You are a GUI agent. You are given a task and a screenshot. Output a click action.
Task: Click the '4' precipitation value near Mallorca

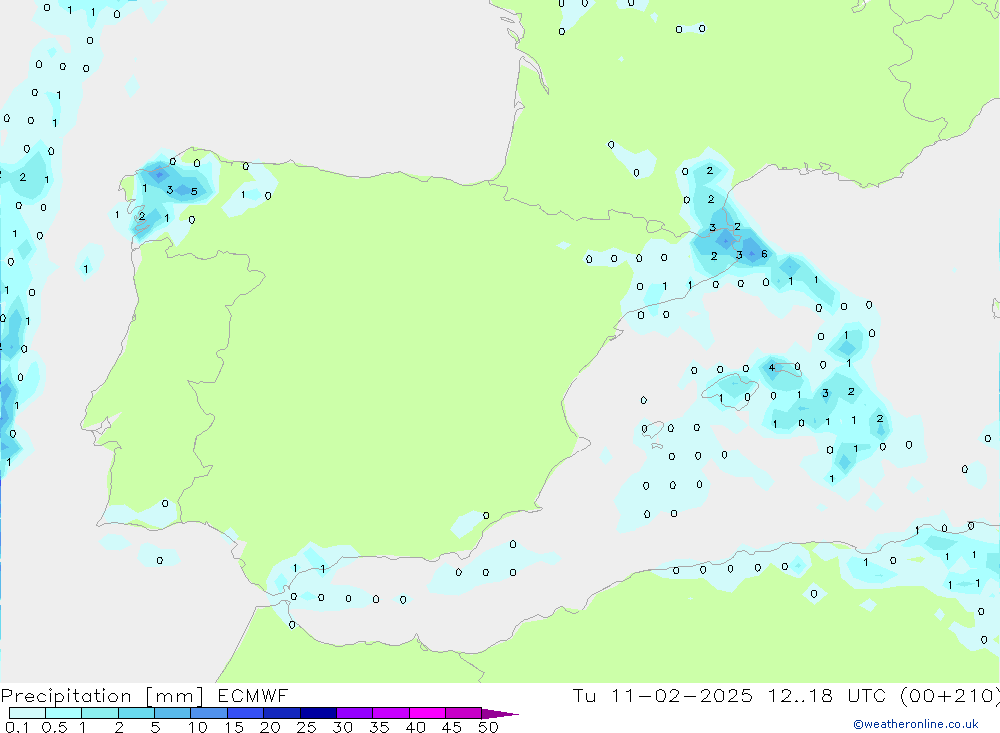[772, 367]
